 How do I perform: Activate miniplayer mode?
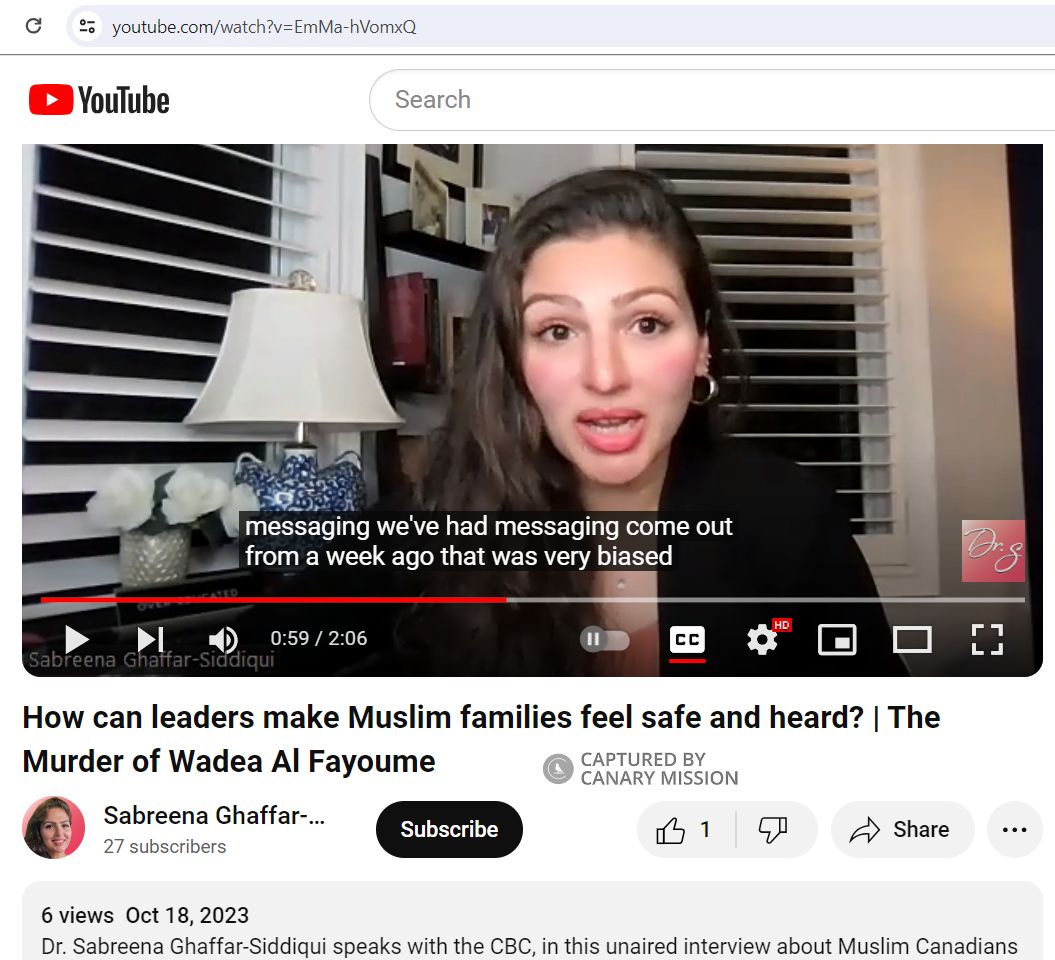pos(837,640)
